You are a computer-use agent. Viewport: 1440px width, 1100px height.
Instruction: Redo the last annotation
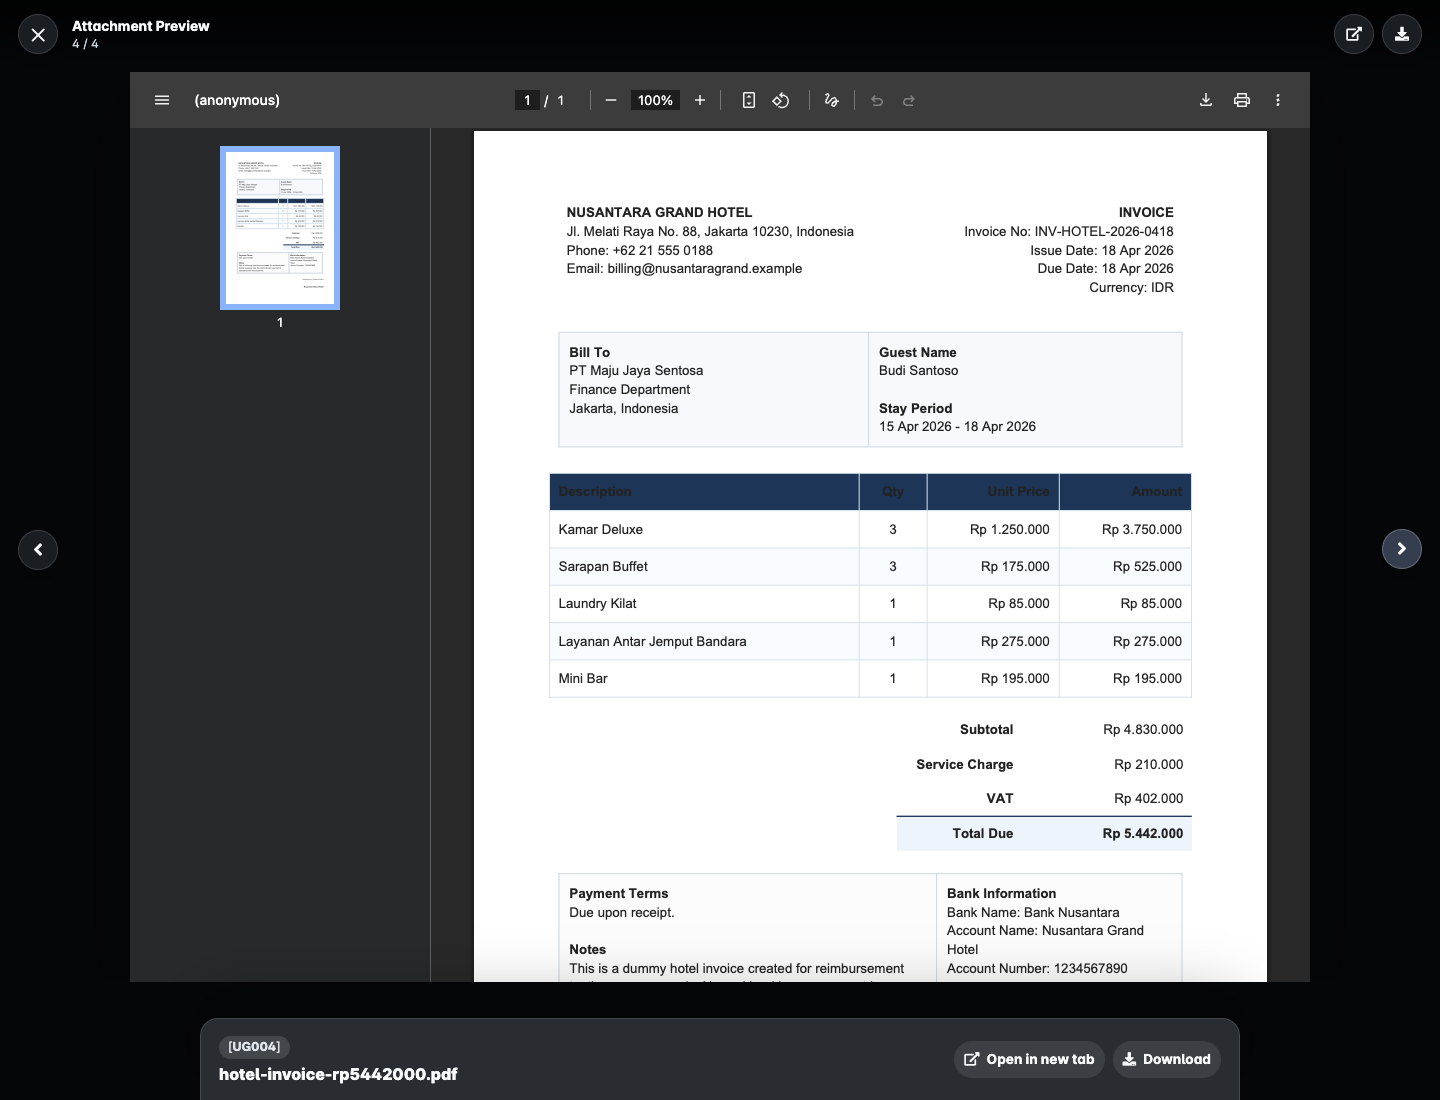click(909, 100)
